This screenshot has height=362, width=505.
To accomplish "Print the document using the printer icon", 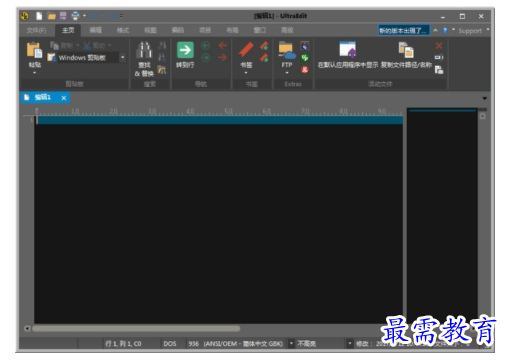I will coord(75,16).
